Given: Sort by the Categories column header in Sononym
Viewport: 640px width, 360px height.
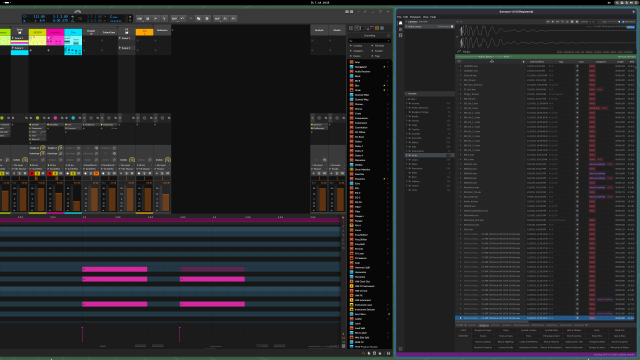Looking at the screenshot, I should 601,62.
